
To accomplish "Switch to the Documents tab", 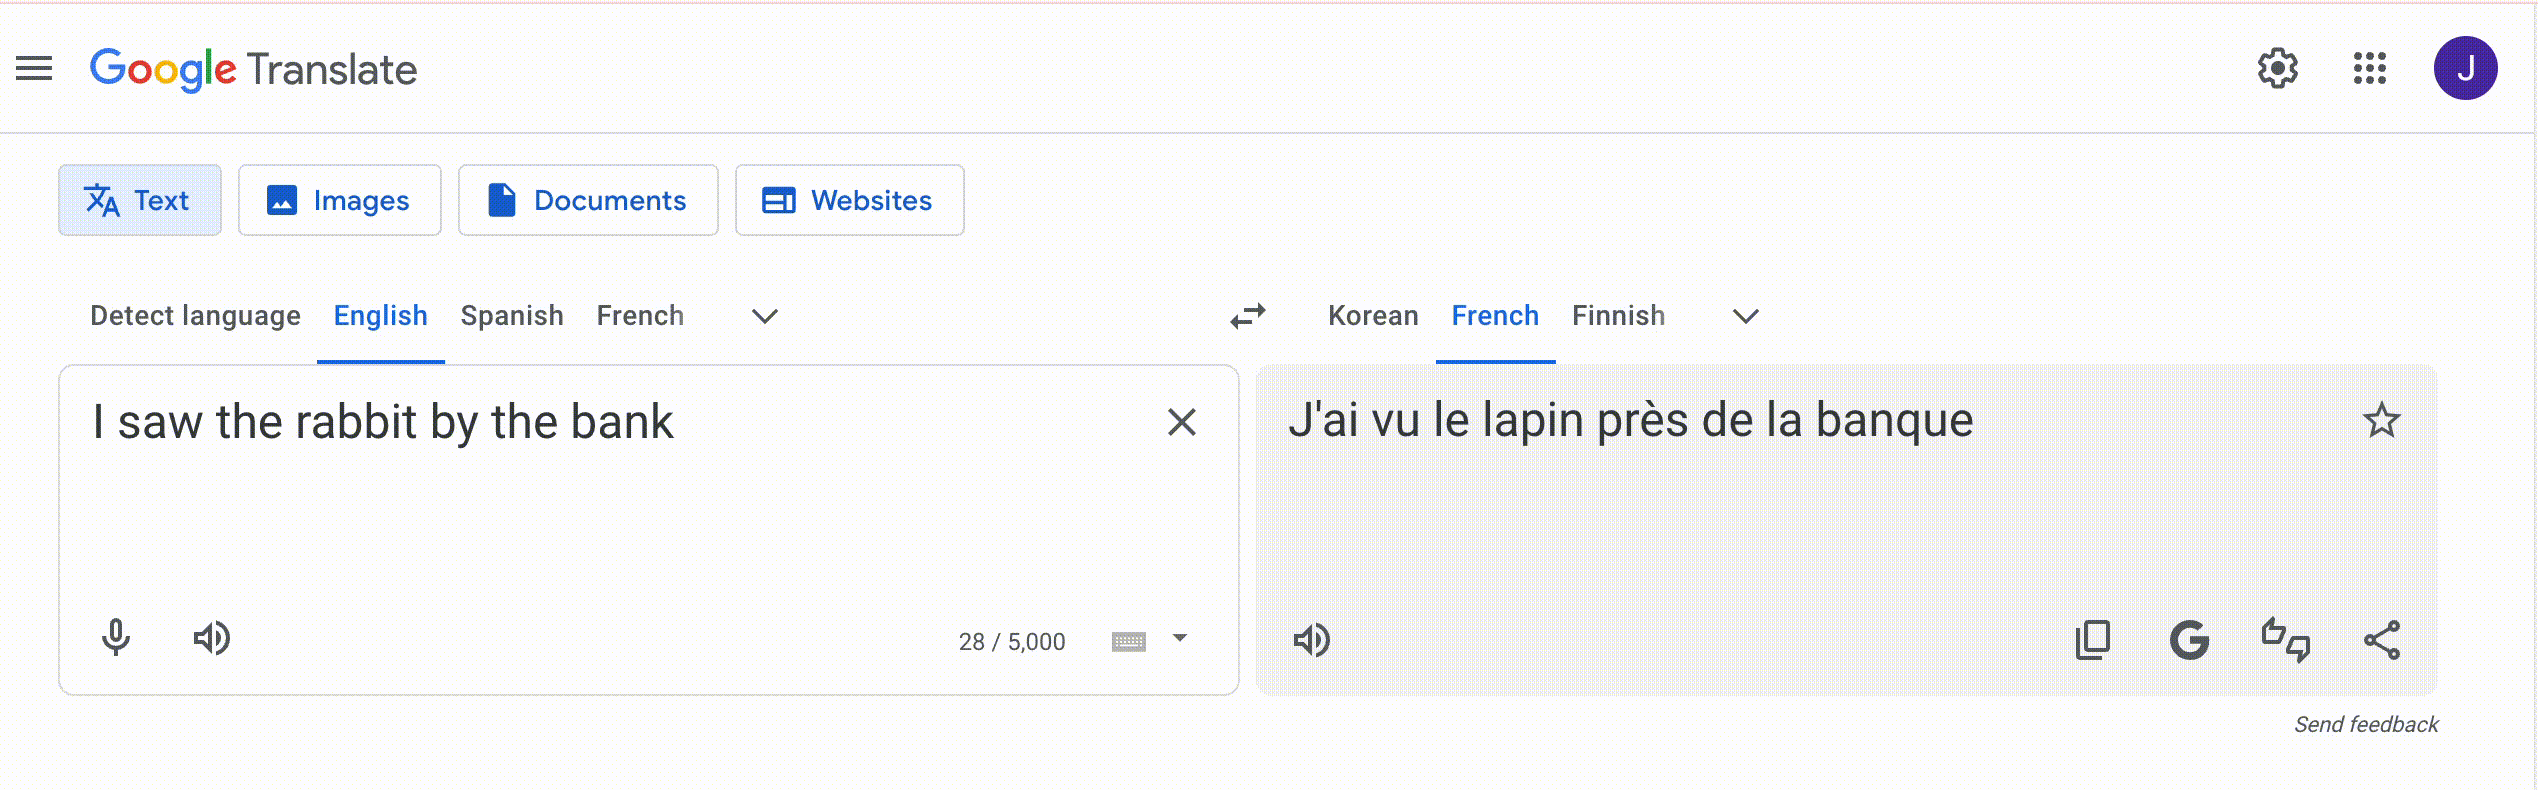I will click(588, 200).
